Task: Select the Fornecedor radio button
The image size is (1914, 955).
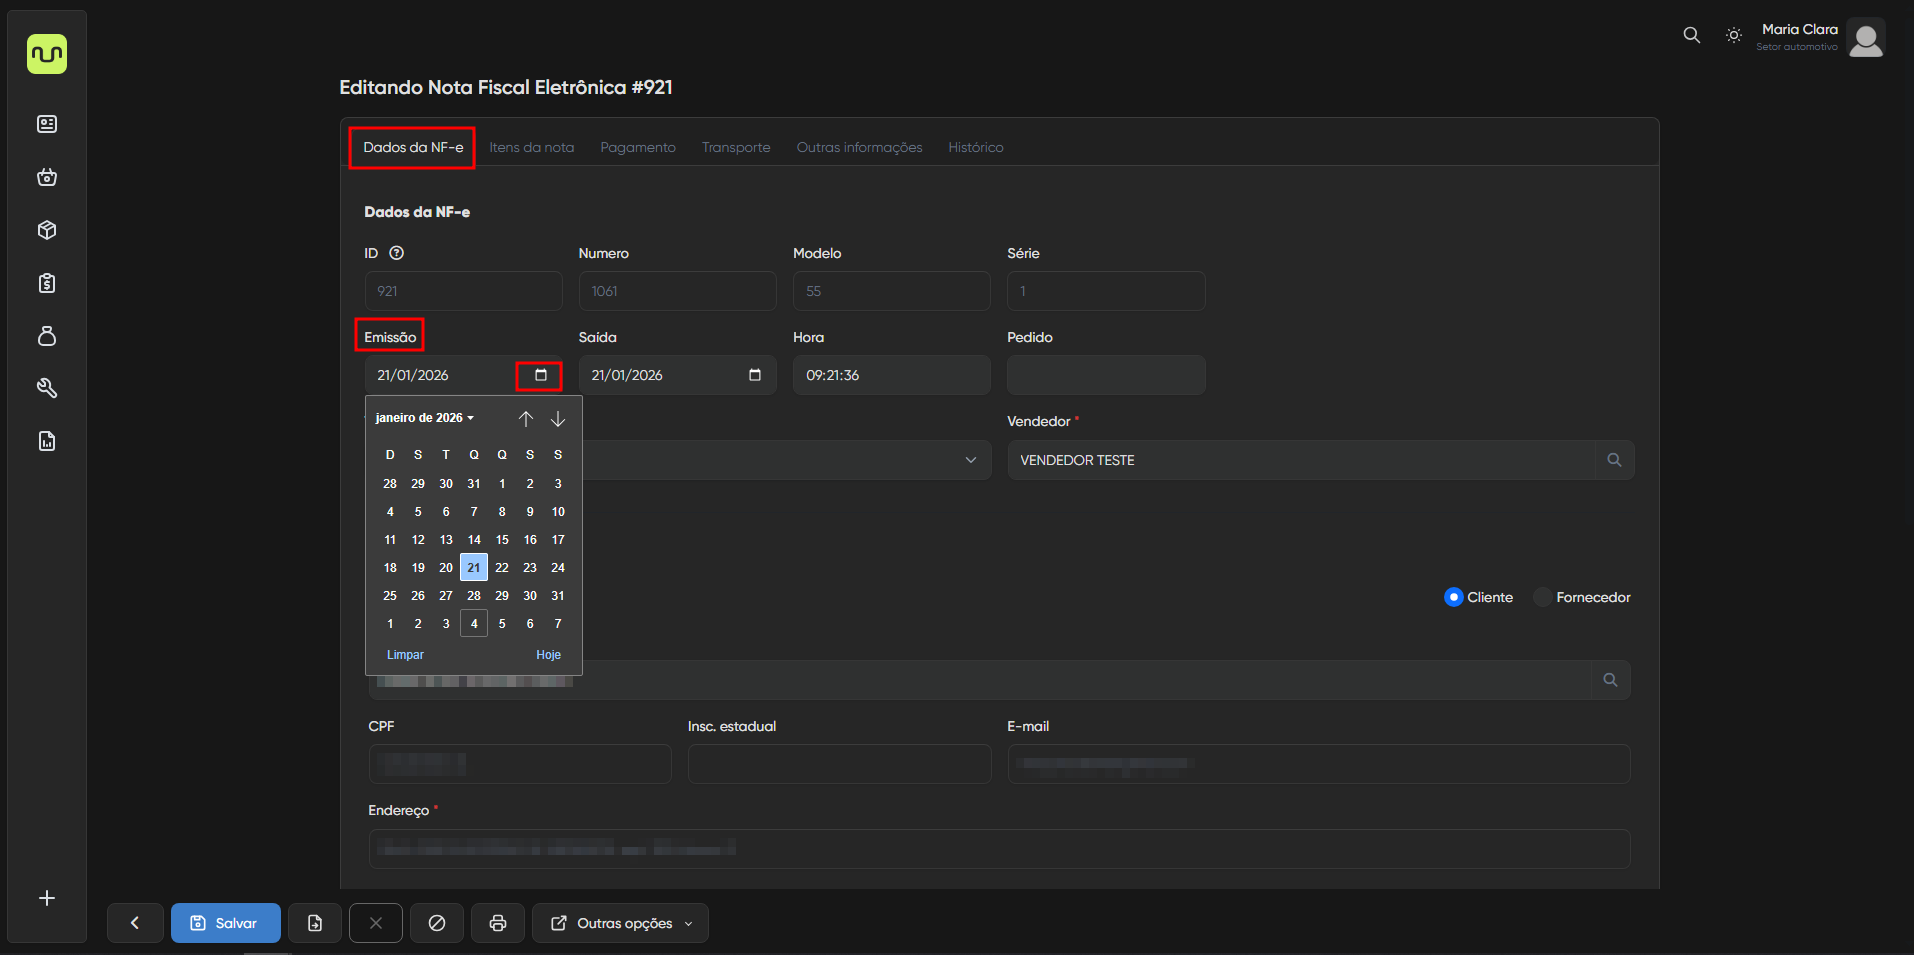Action: coord(1543,597)
